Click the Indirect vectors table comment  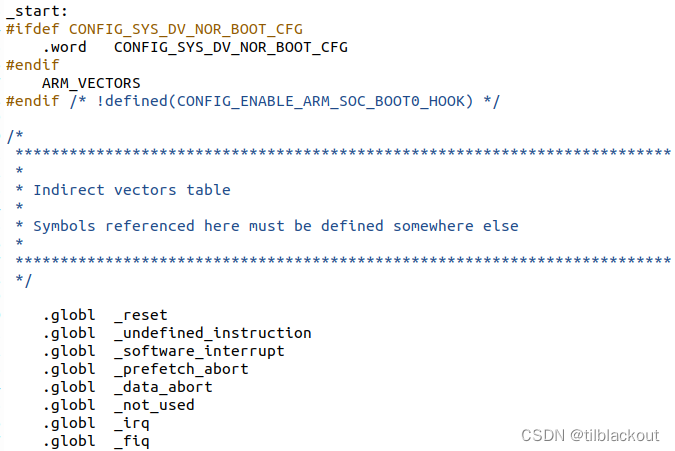(132, 190)
